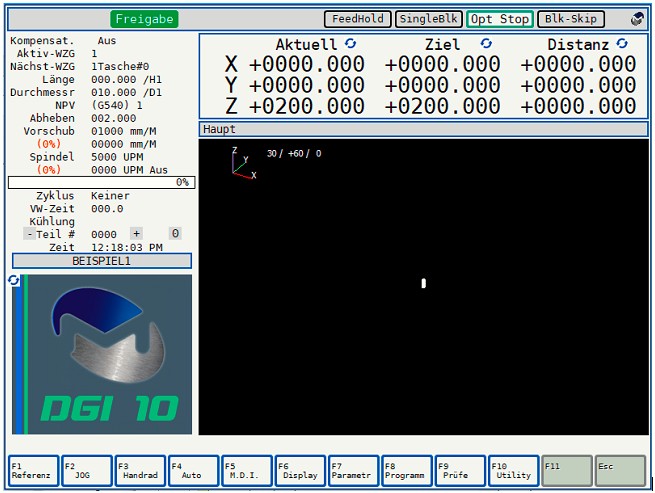Click Abheben value 002.000
655x493 pixels.
tap(114, 118)
